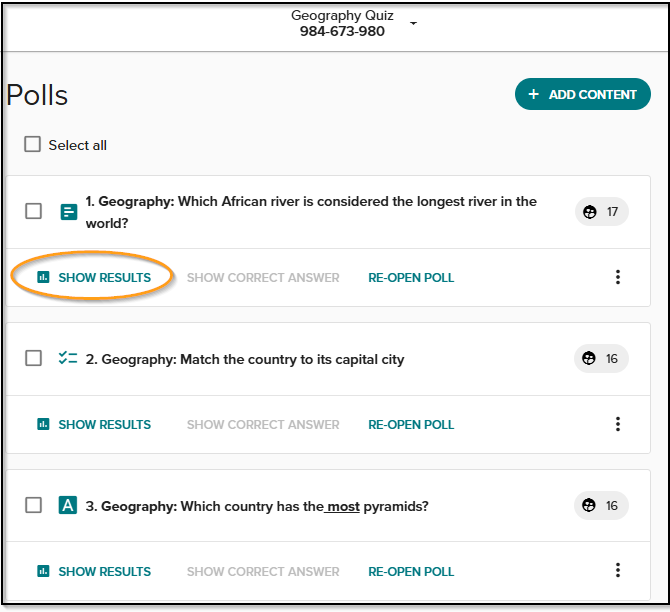This screenshot has width=670, height=612.
Task: Expand the Geography Quiz session dropdown arrow
Action: (414, 24)
